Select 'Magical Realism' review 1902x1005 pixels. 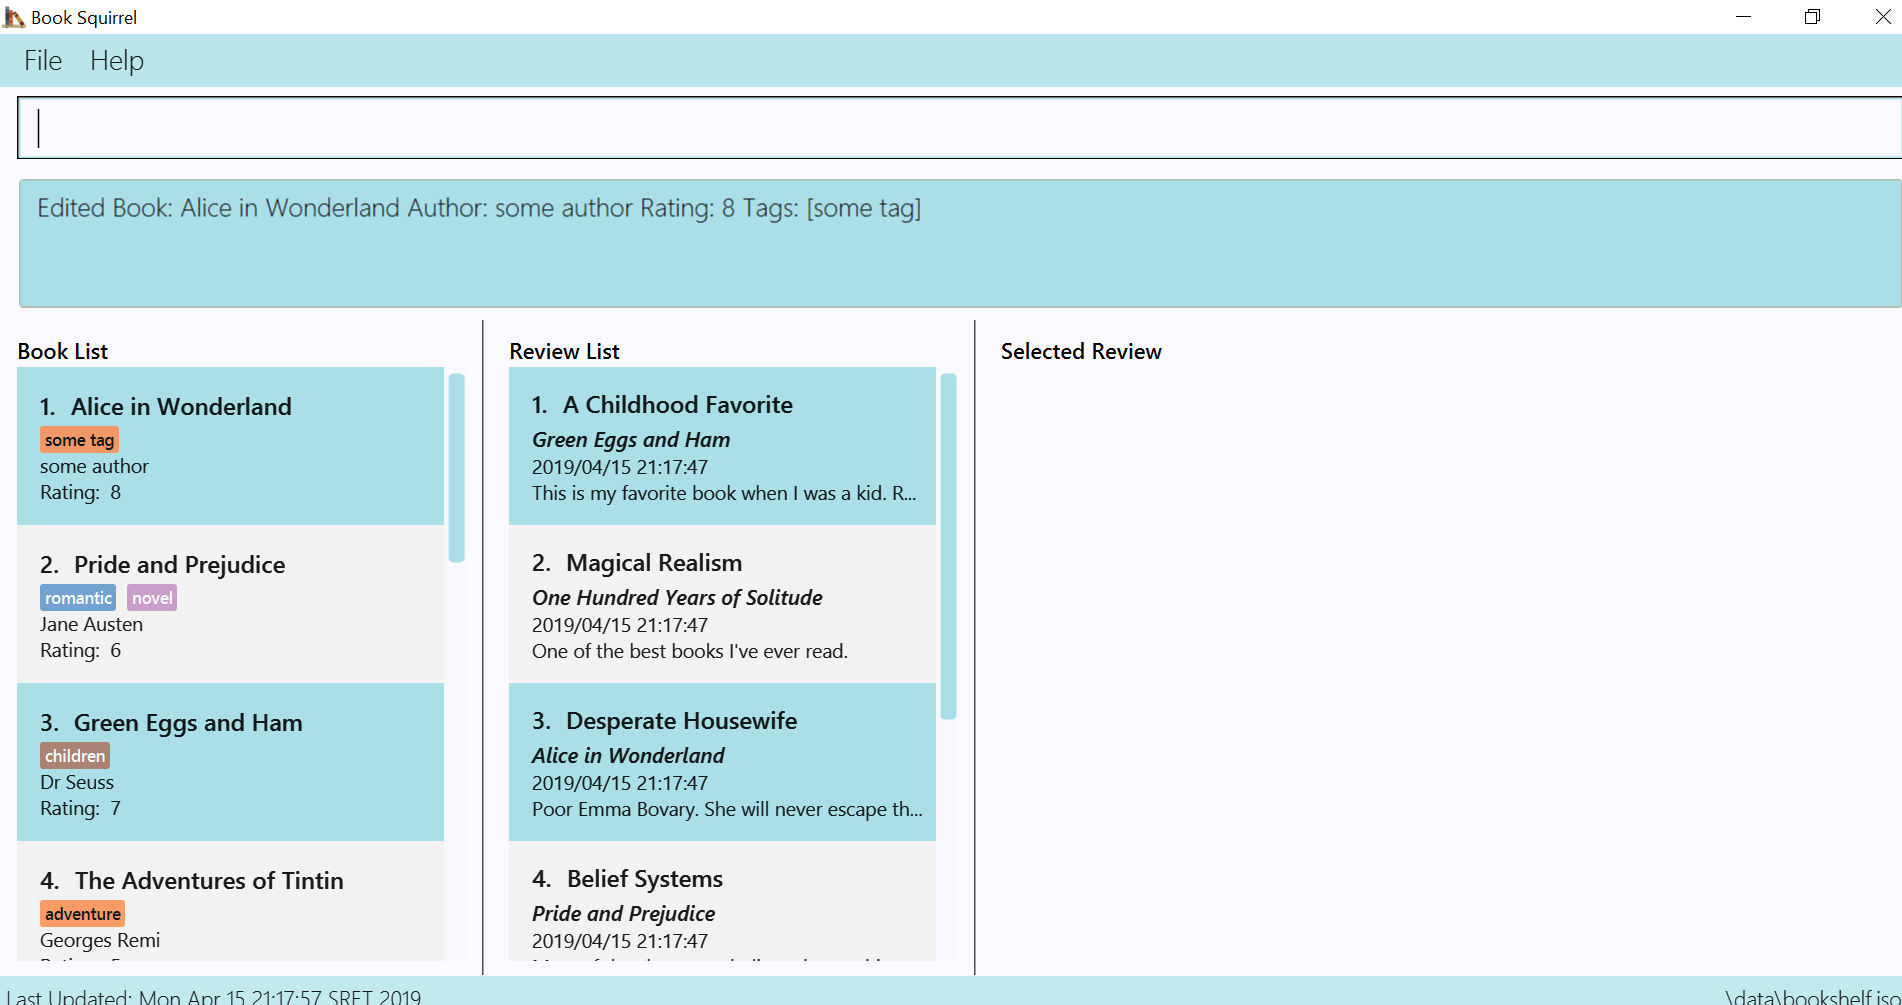(722, 604)
